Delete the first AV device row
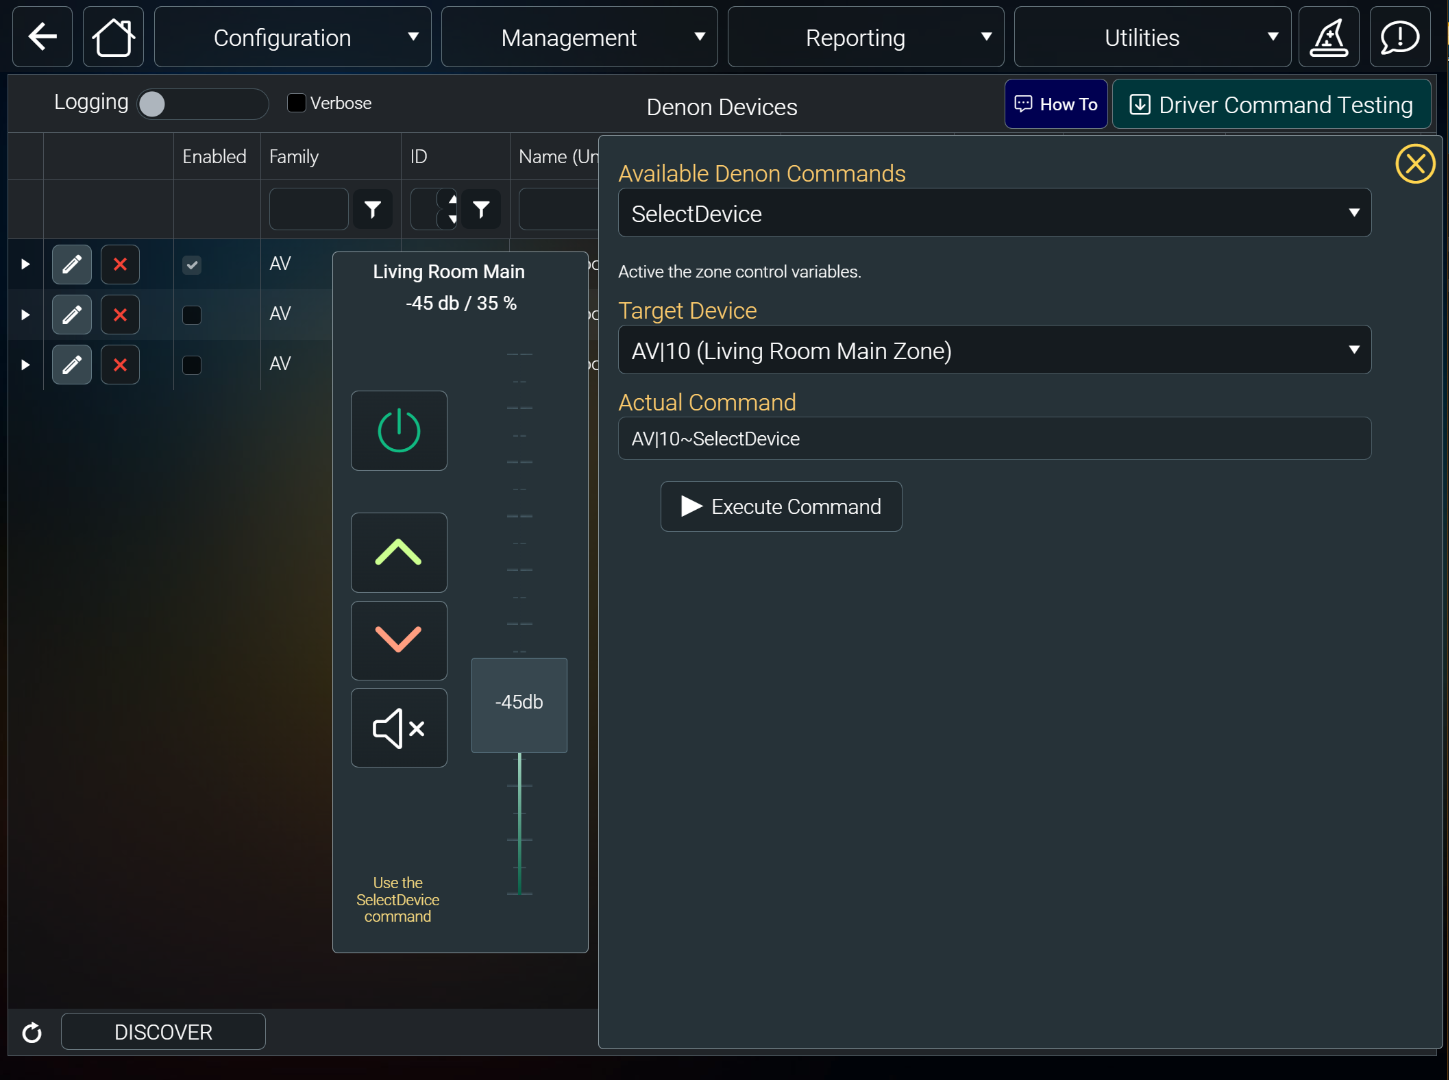 tap(120, 264)
